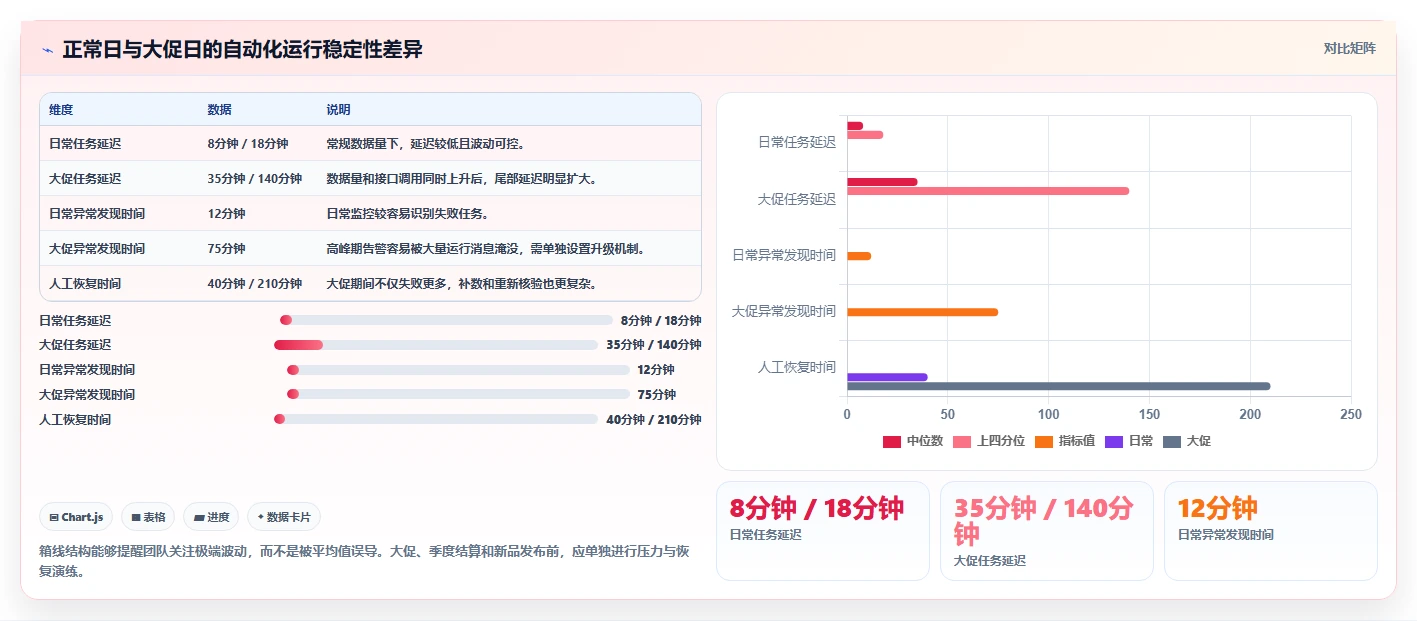Click the purple 日常 bar for 人工恢复时间
The image size is (1417, 621).
pos(887,377)
